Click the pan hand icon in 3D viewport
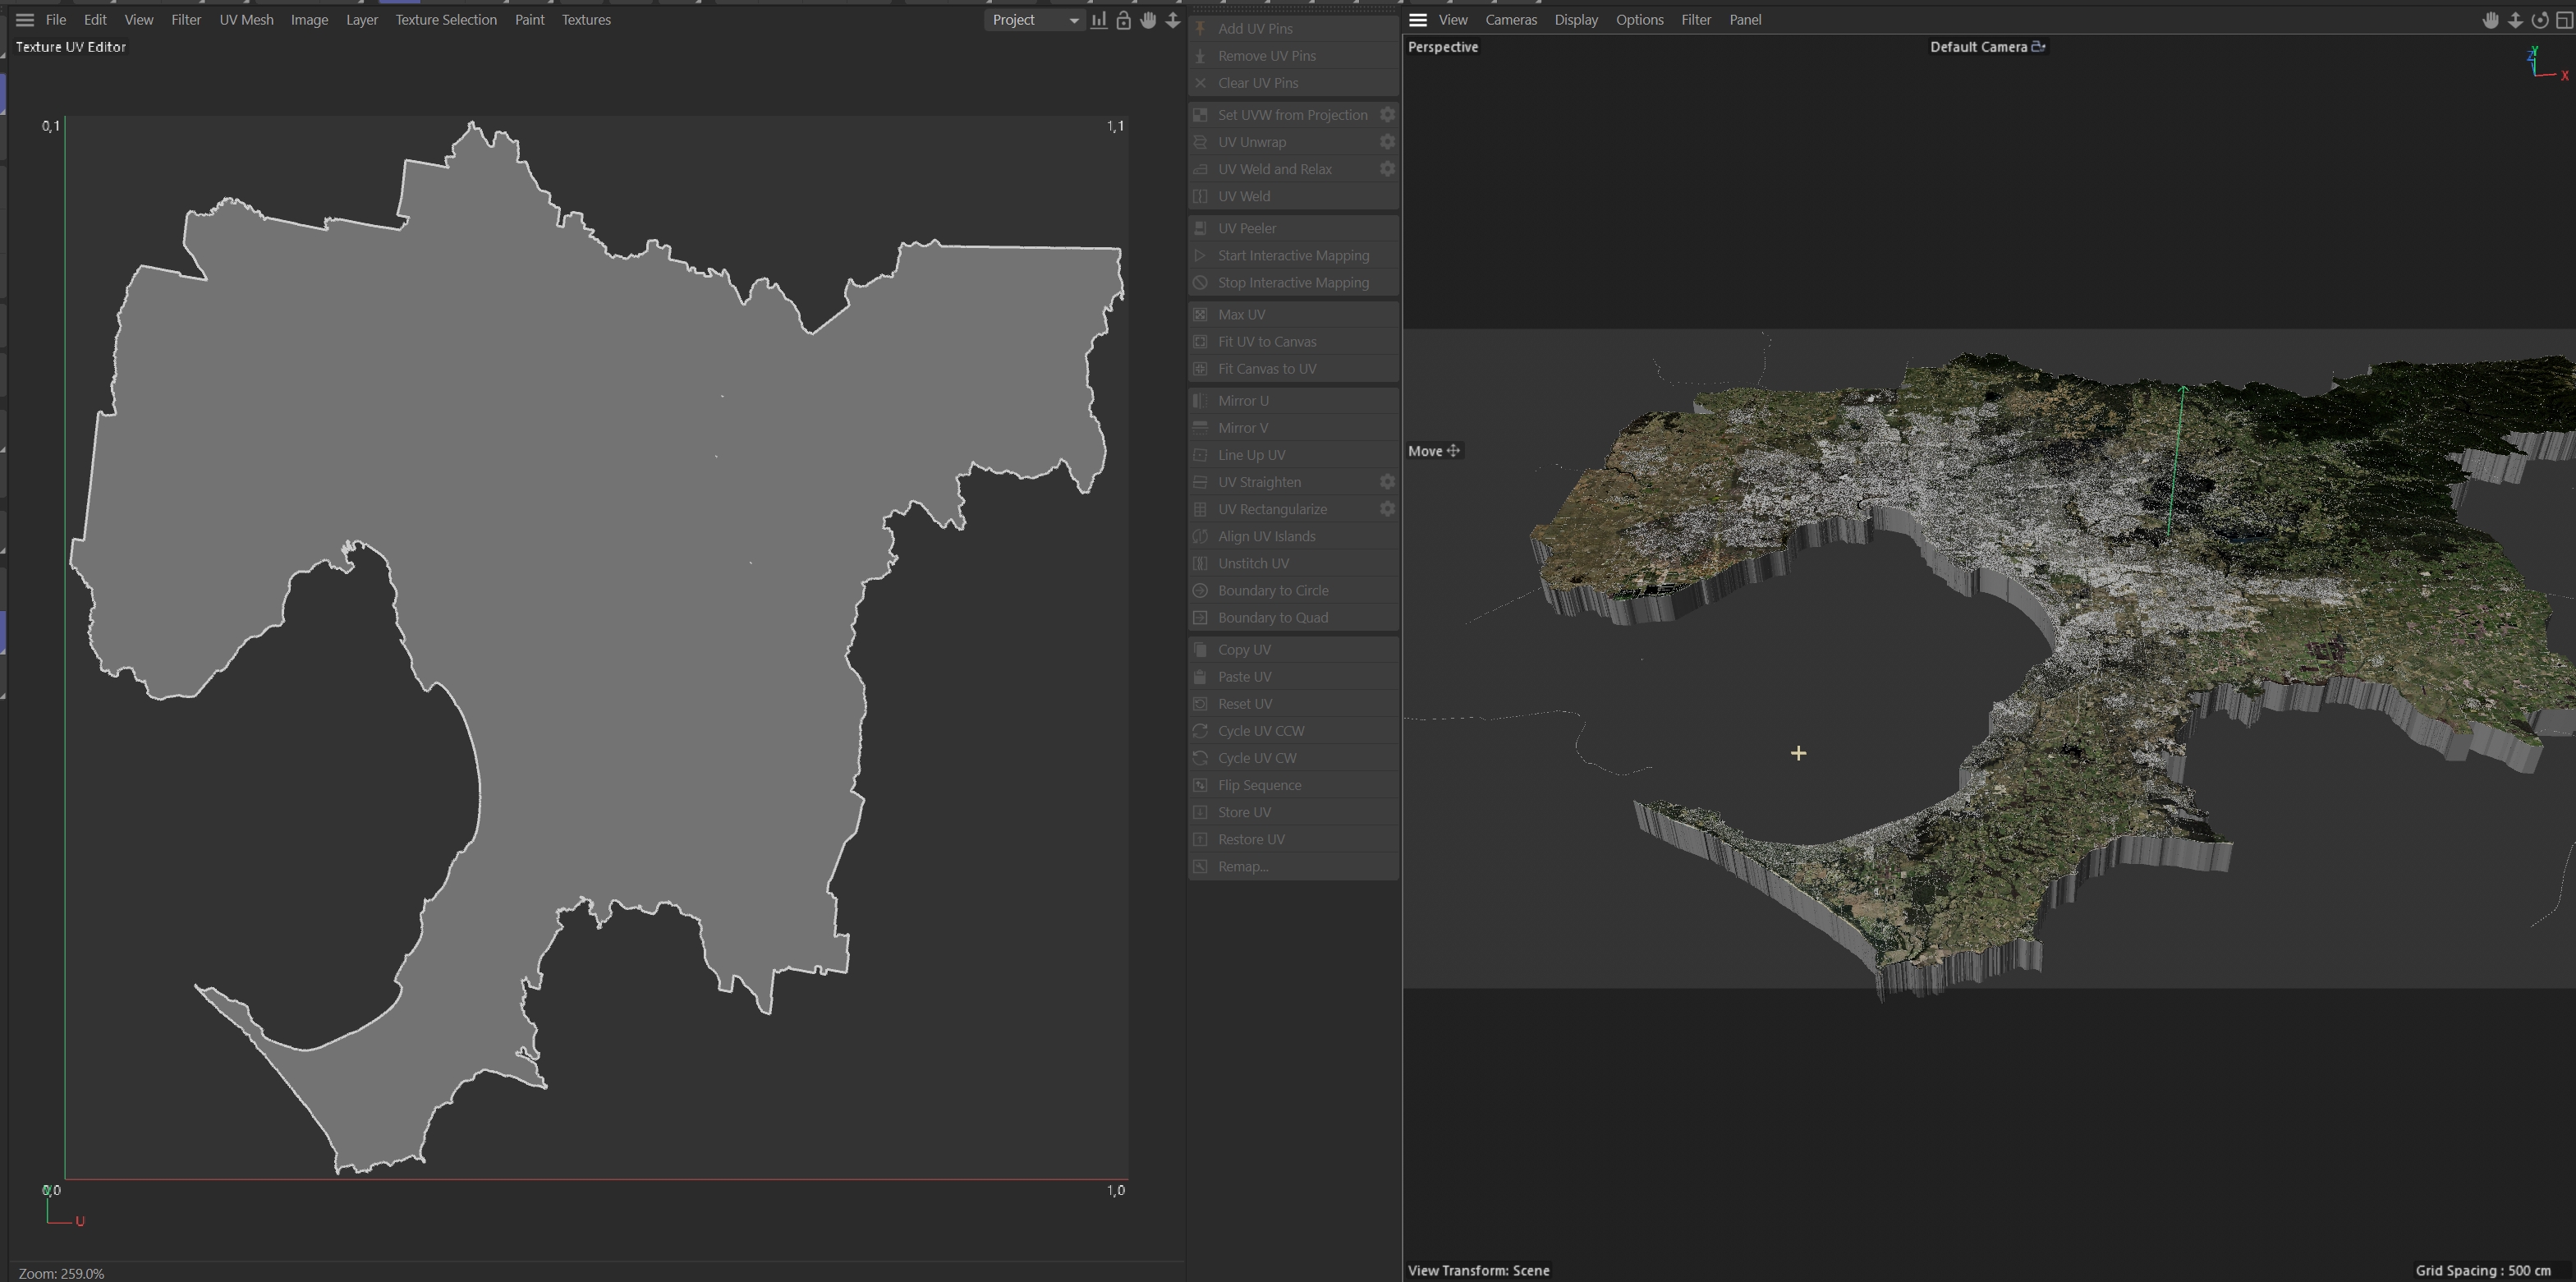 [2490, 20]
